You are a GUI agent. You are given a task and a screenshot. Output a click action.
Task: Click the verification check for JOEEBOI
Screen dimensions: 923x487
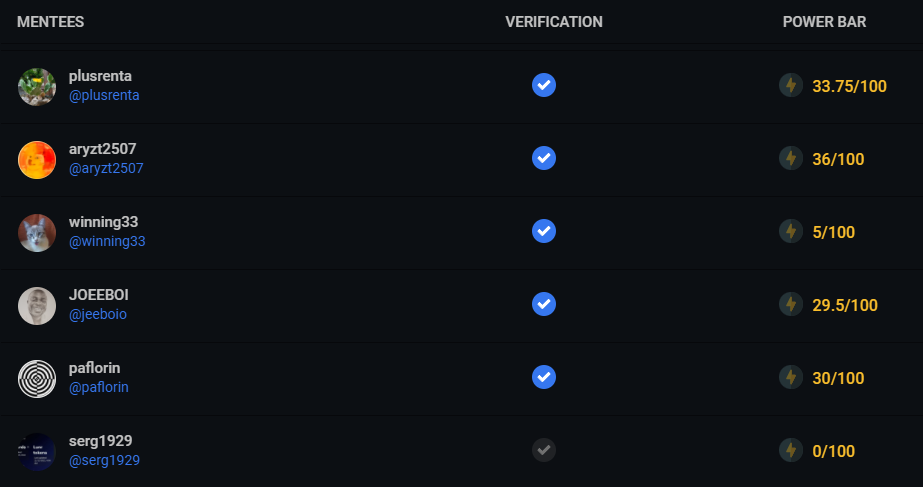544,304
